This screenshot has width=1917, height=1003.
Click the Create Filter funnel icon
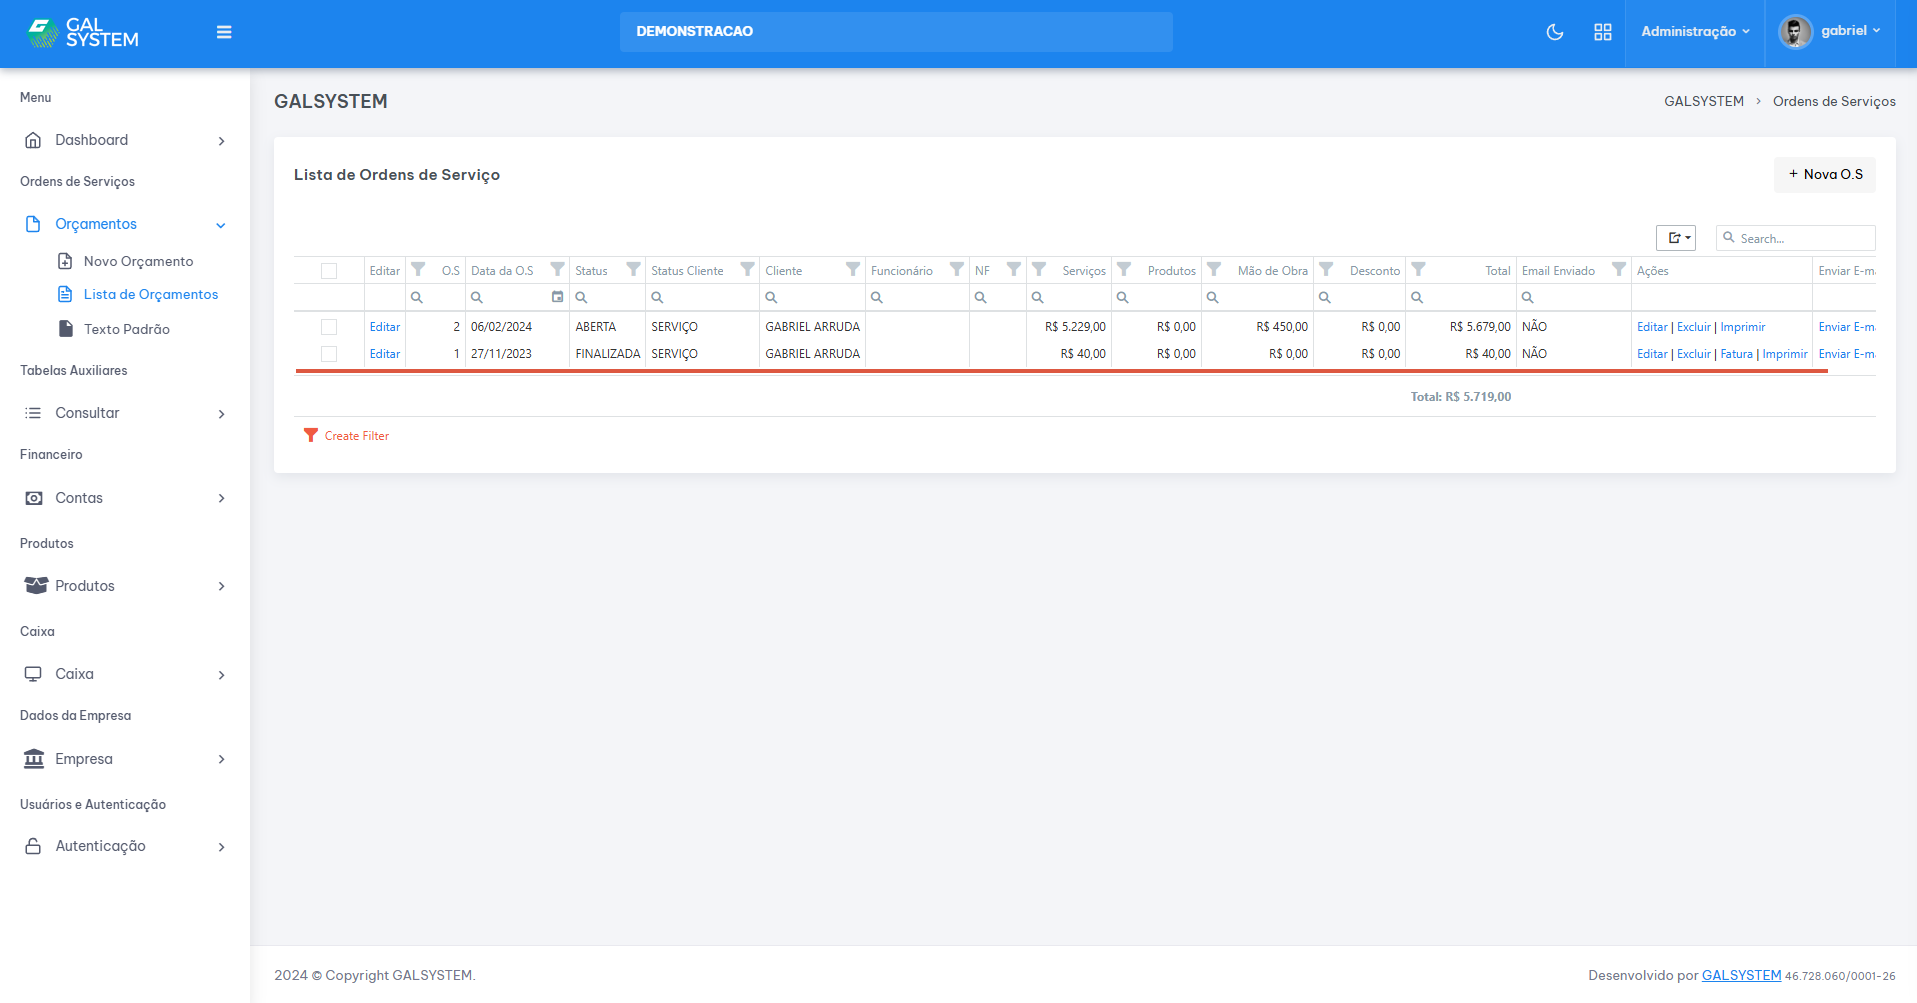coord(311,436)
